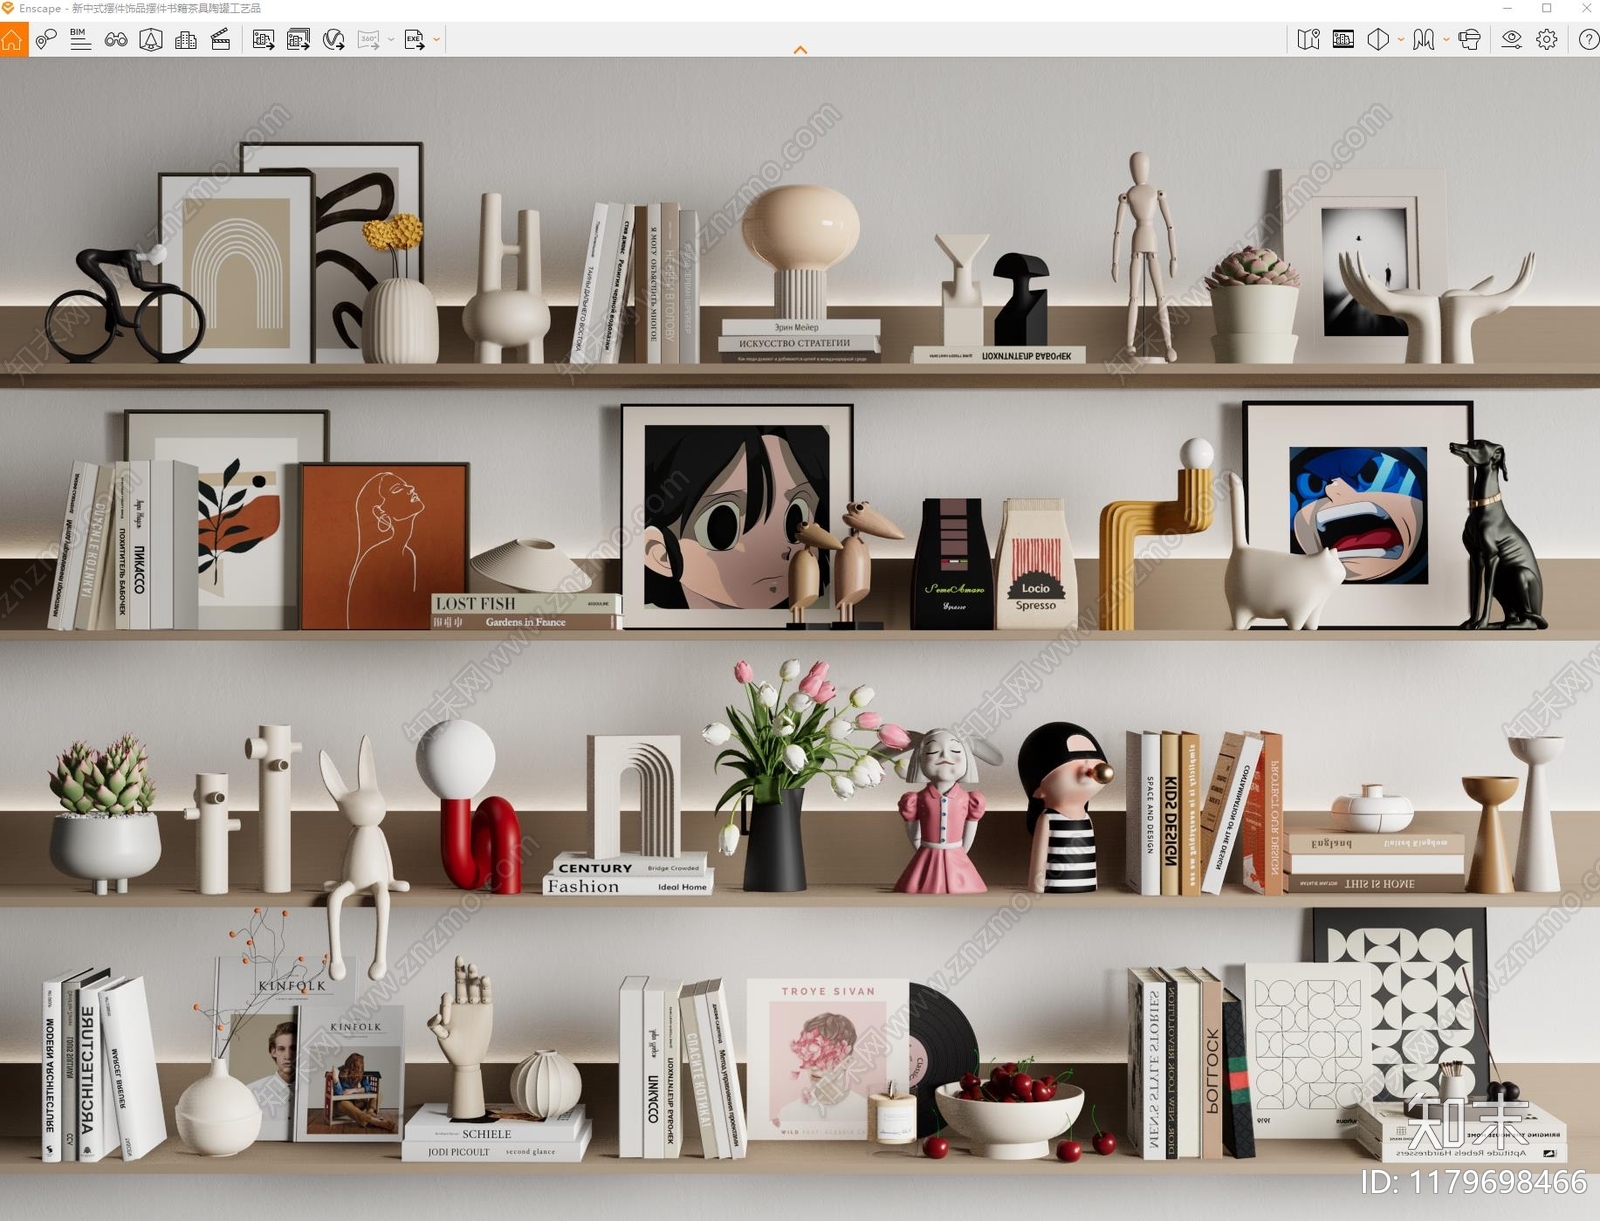Image resolution: width=1600 pixels, height=1221 pixels.
Task: Open General Settings gear icon
Action: coord(1547,40)
